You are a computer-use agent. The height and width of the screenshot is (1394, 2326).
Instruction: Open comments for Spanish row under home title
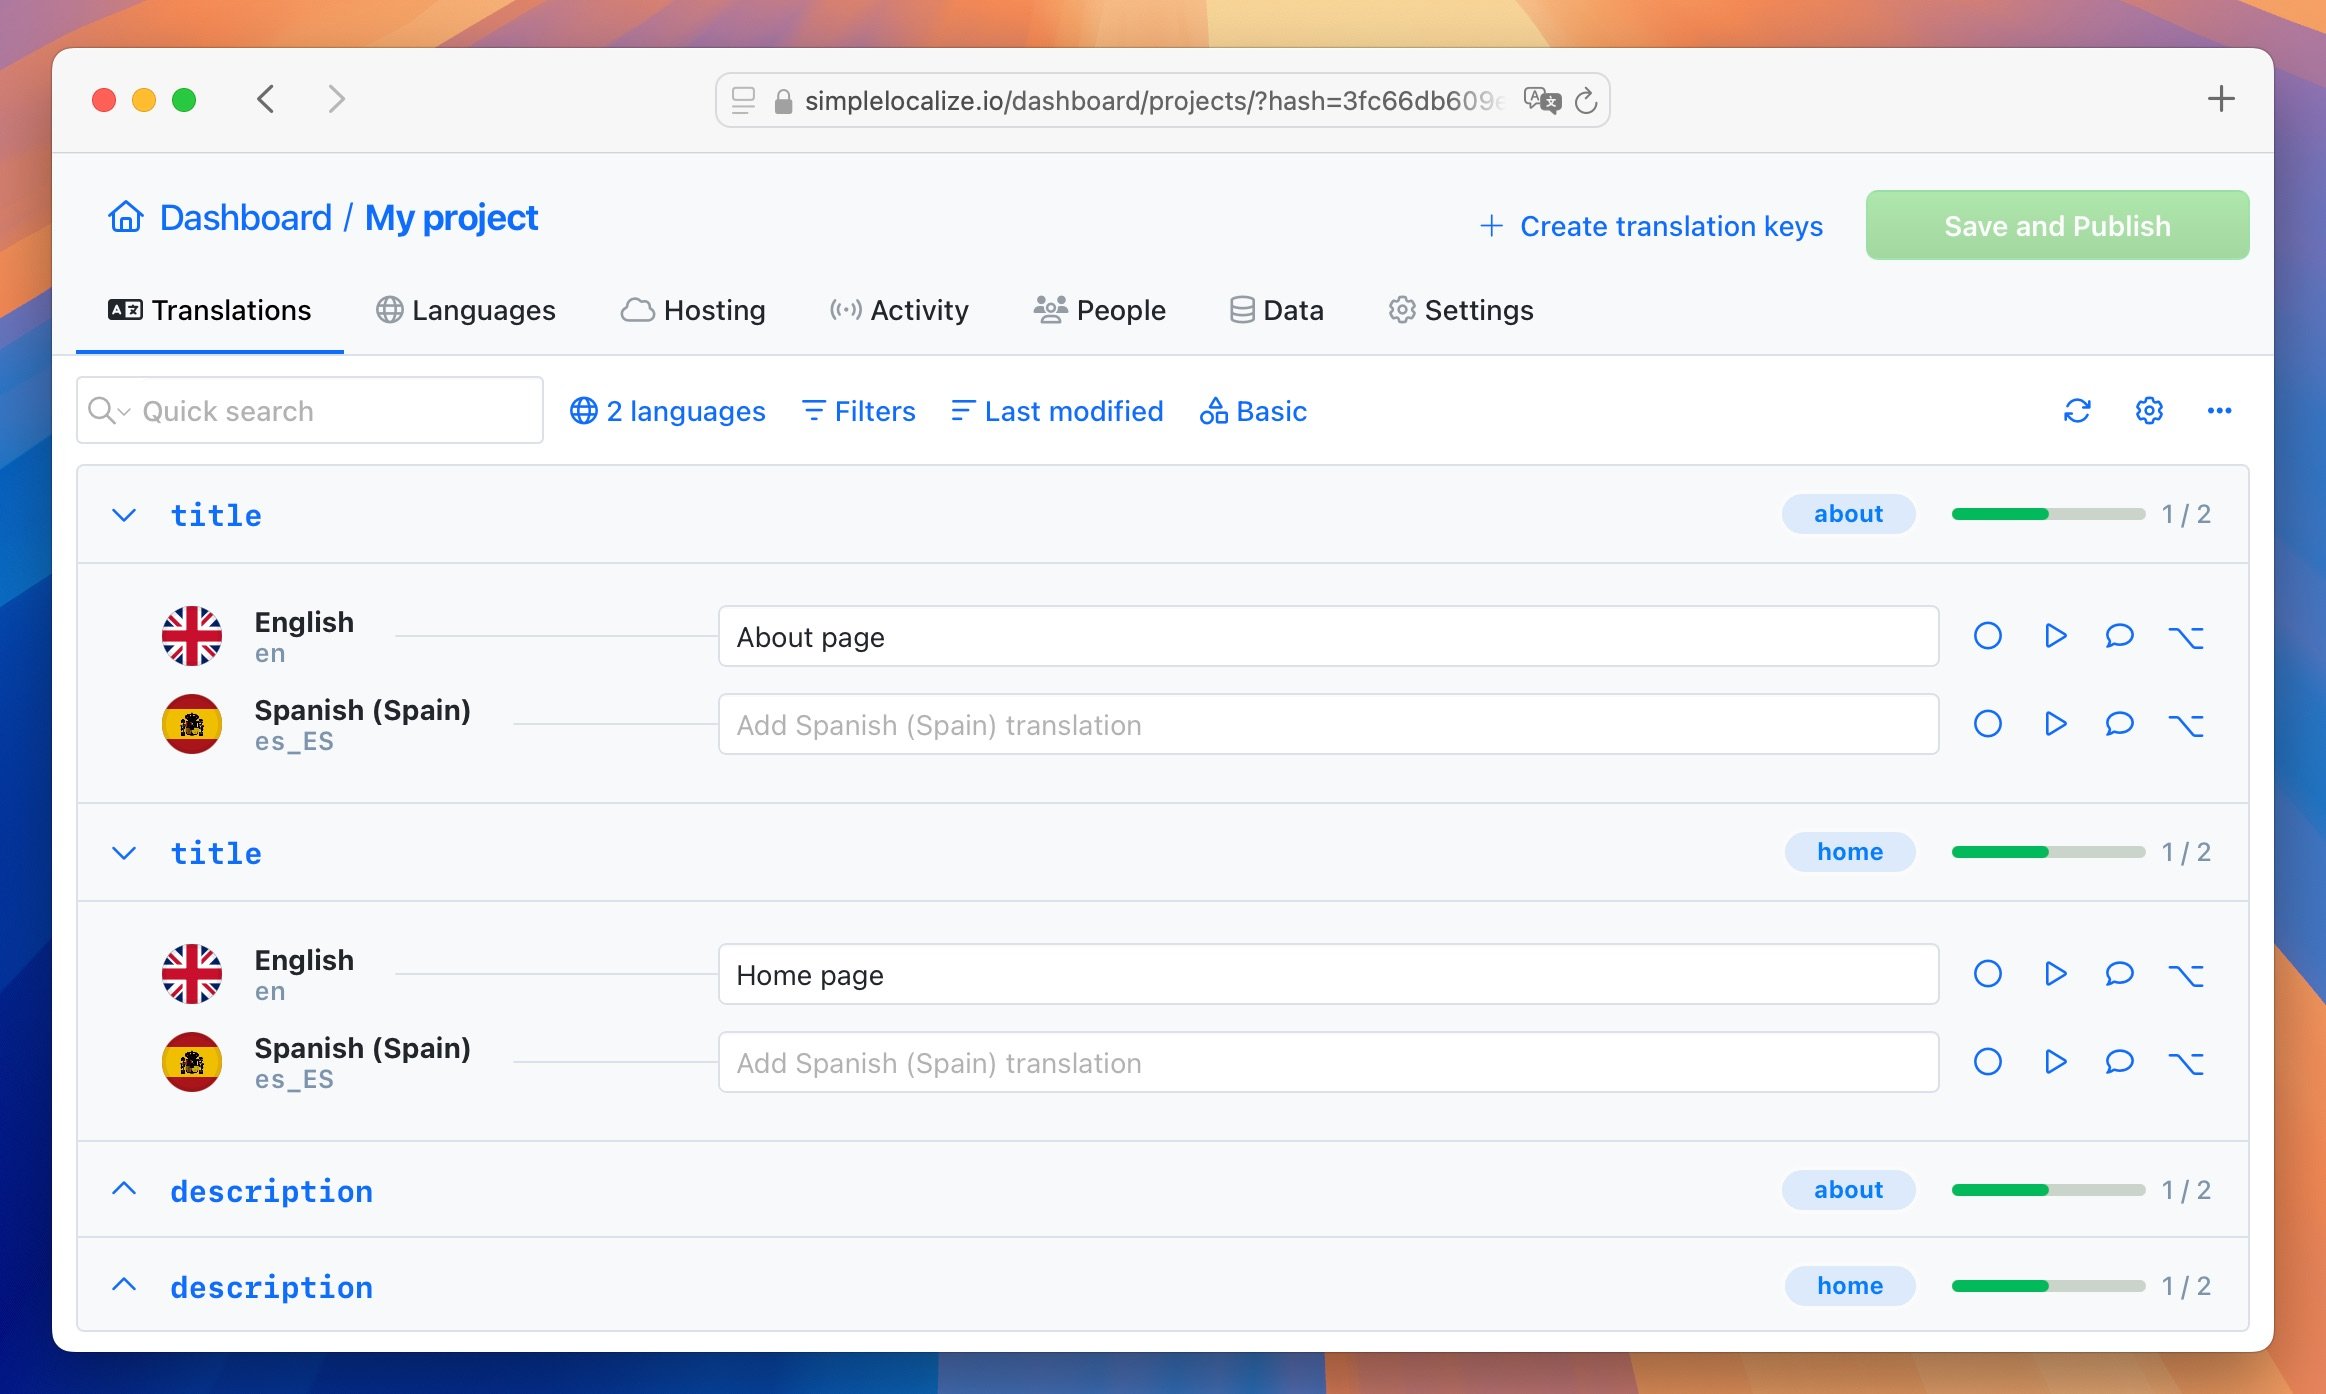coord(2119,1062)
